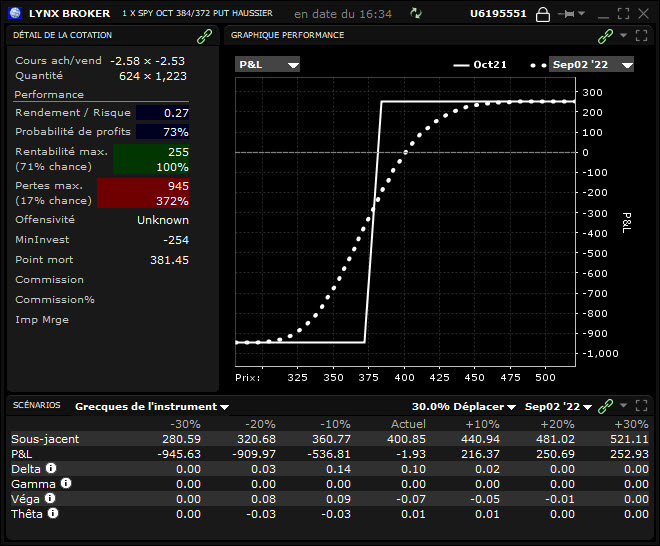
Task: Click Quantité value 624 × 1,223
Action: coord(153,76)
